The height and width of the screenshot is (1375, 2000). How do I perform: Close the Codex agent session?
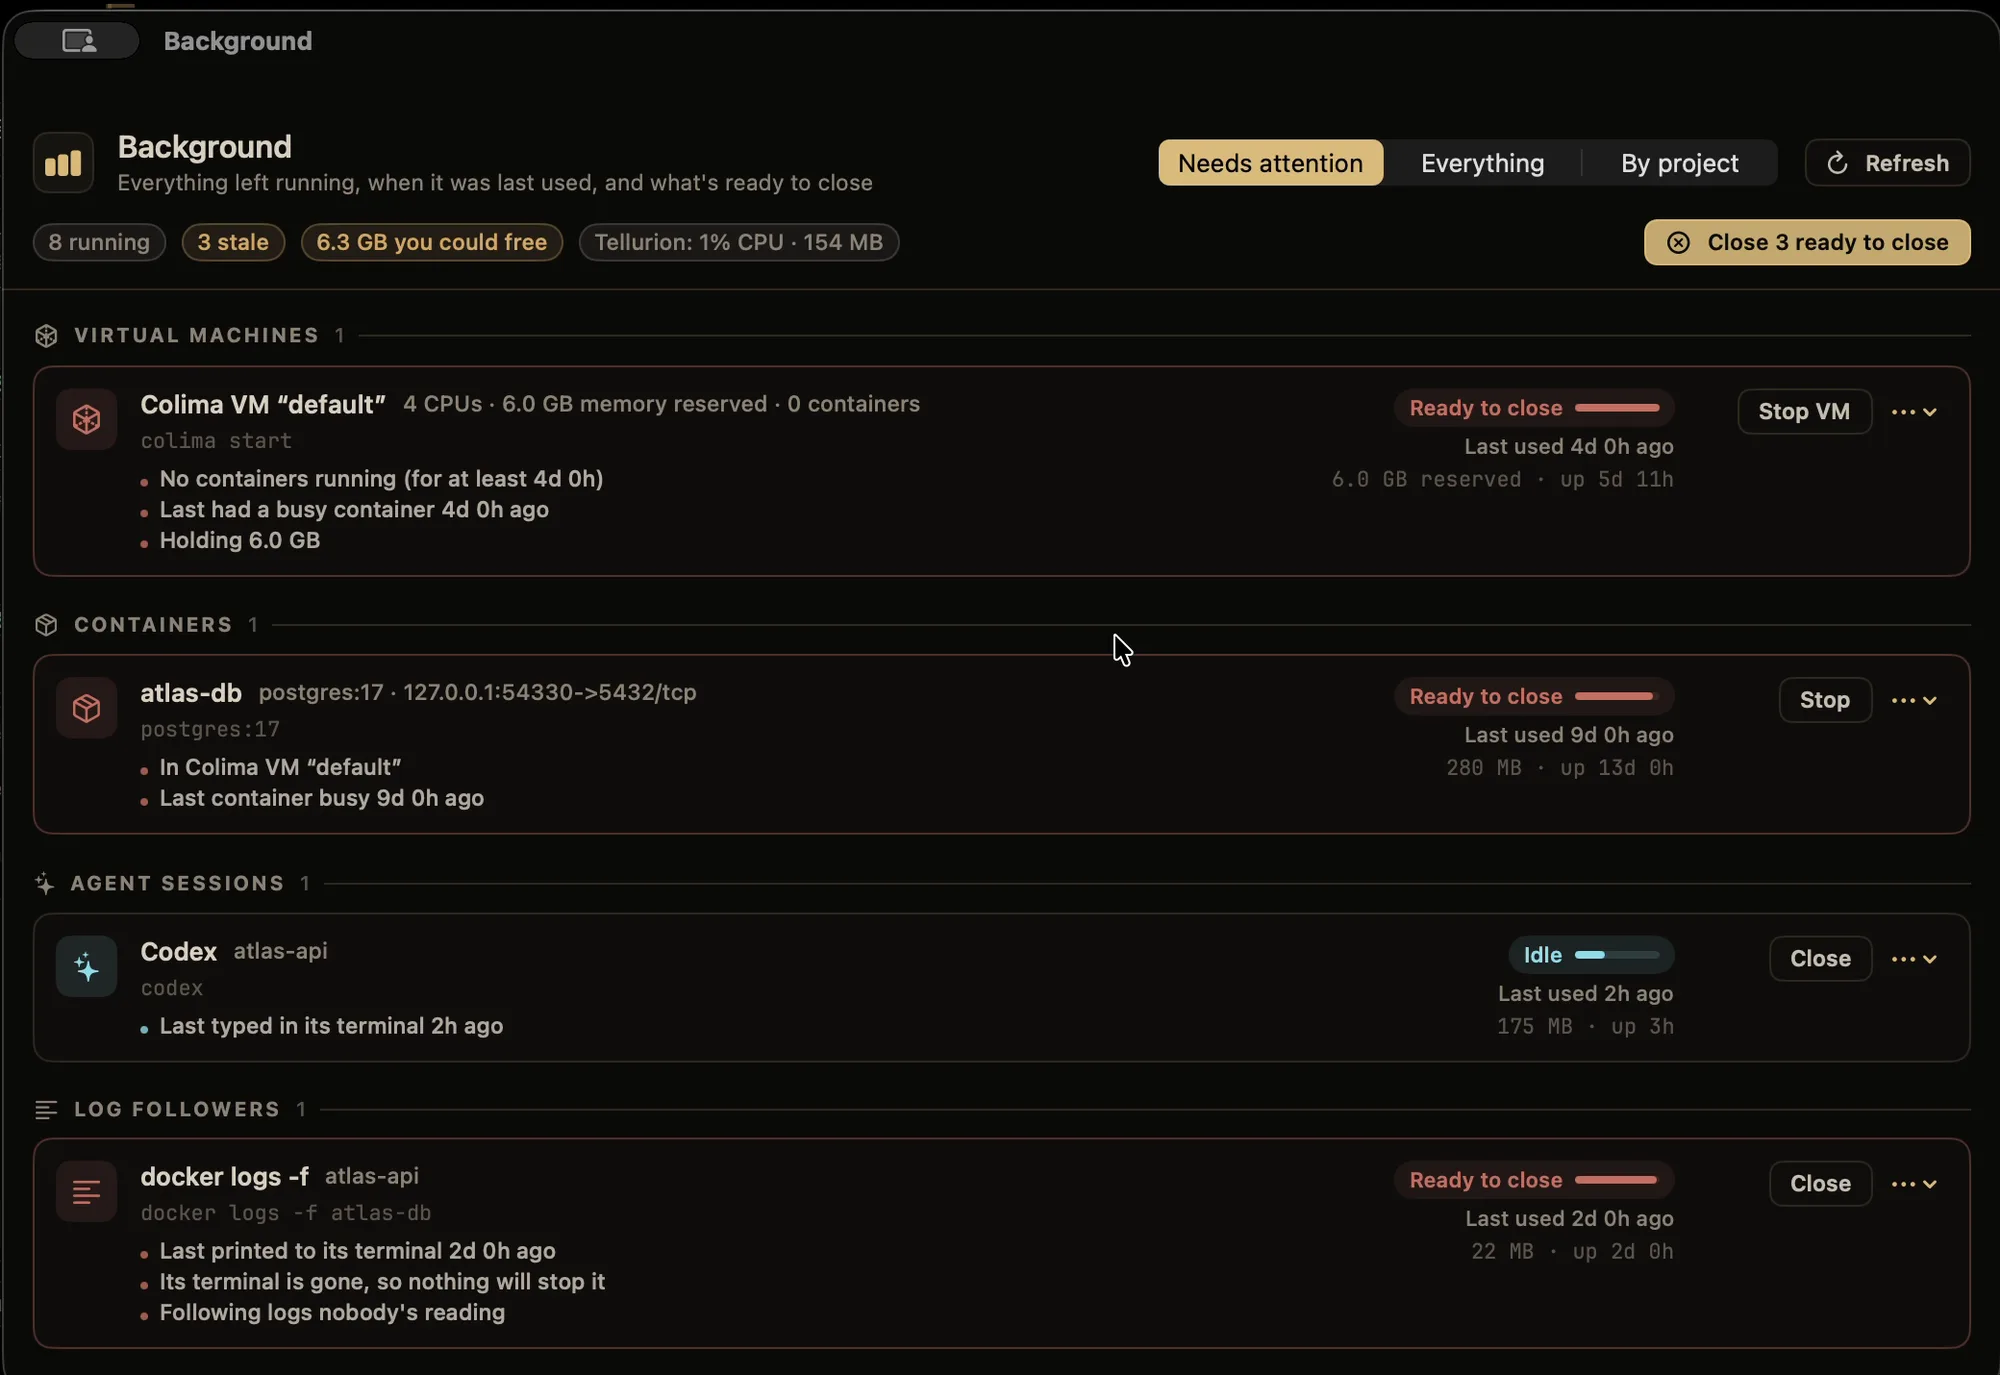(1820, 959)
